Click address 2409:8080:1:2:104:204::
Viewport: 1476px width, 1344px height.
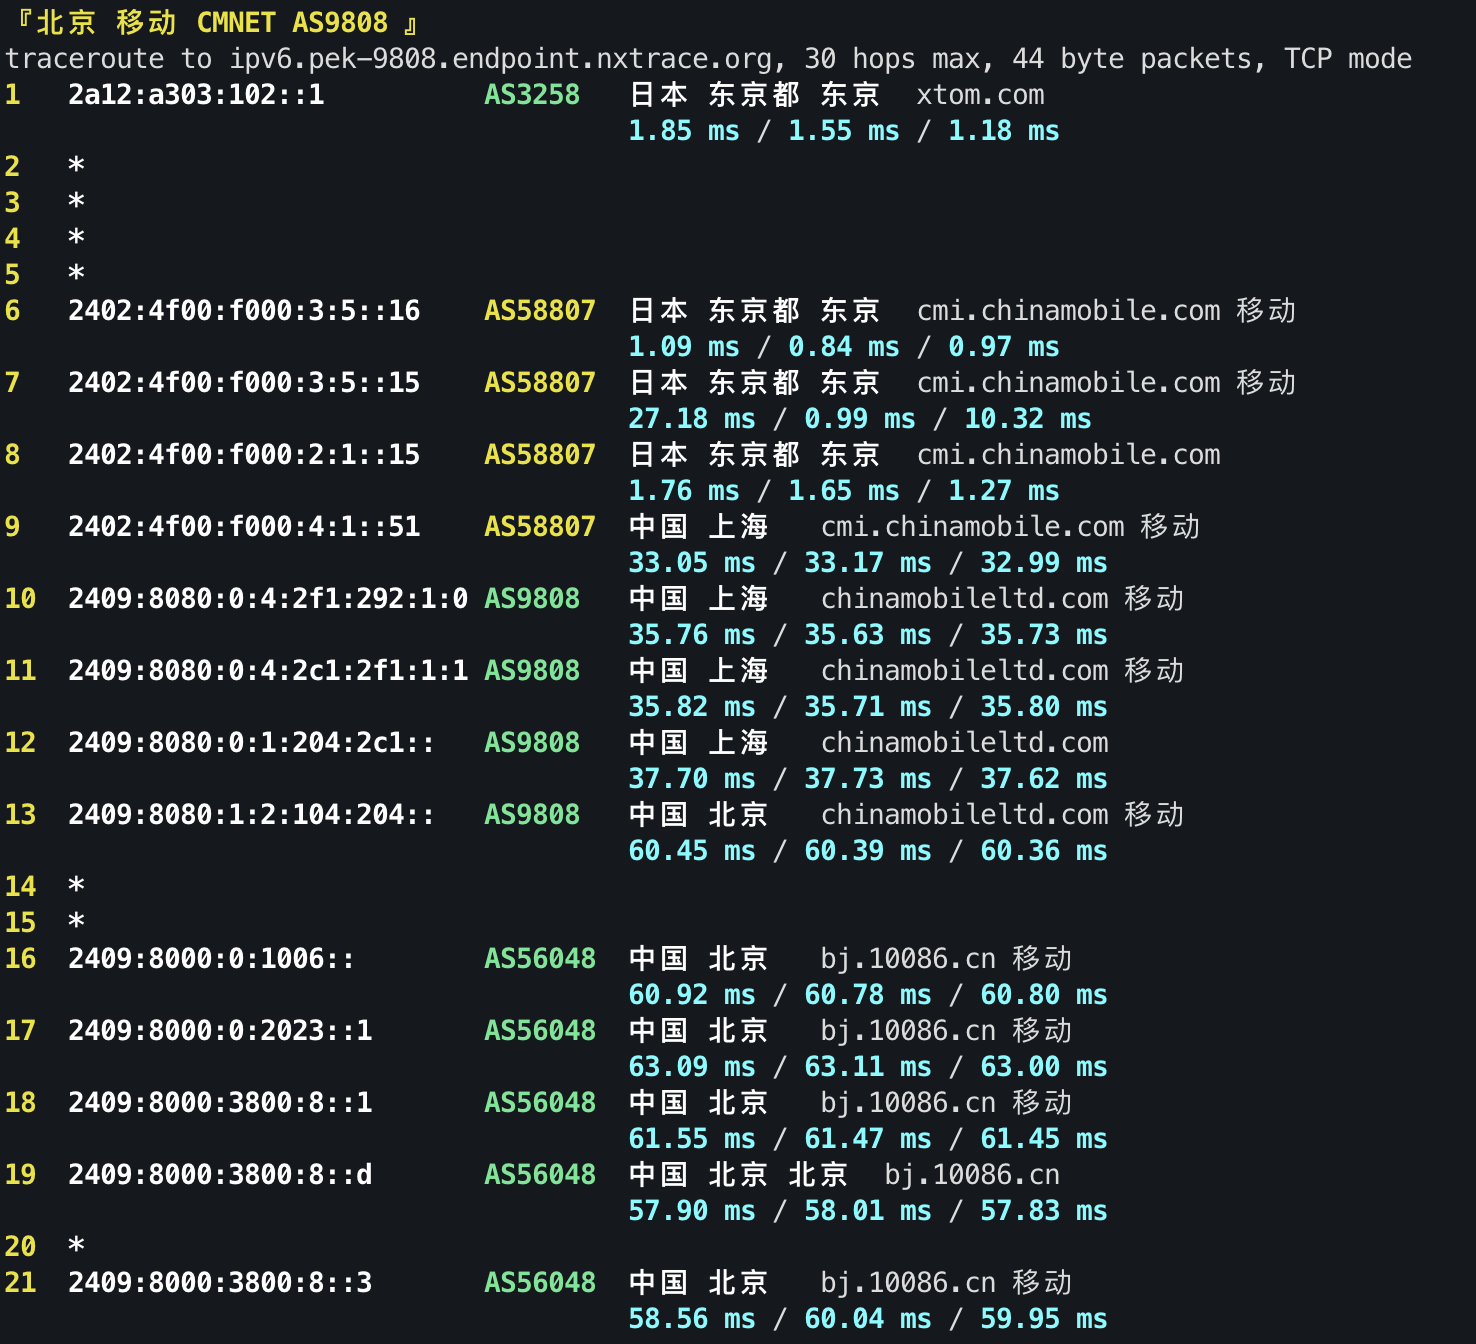pyautogui.click(x=252, y=815)
